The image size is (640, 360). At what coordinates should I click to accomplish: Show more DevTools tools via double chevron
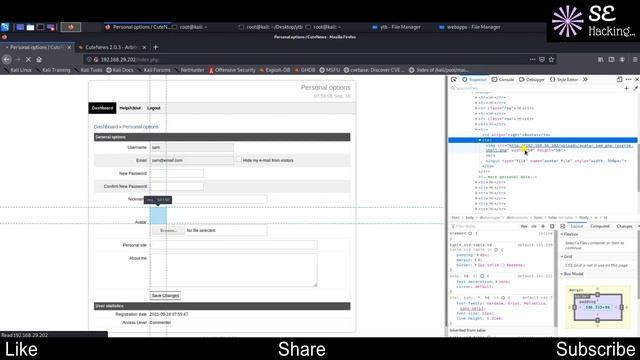click(585, 79)
